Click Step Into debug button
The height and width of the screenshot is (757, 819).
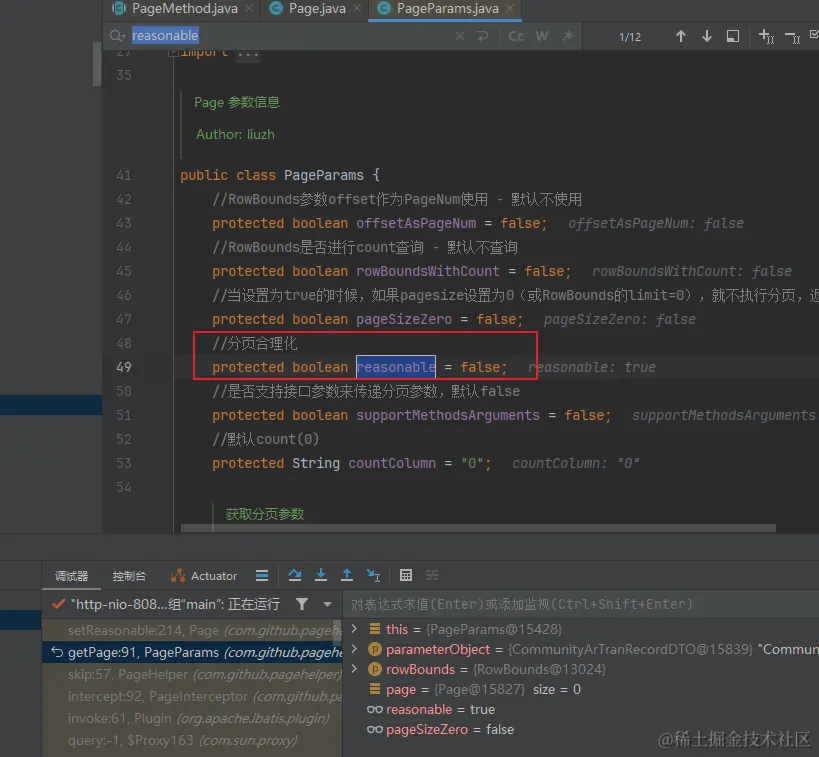click(x=321, y=575)
